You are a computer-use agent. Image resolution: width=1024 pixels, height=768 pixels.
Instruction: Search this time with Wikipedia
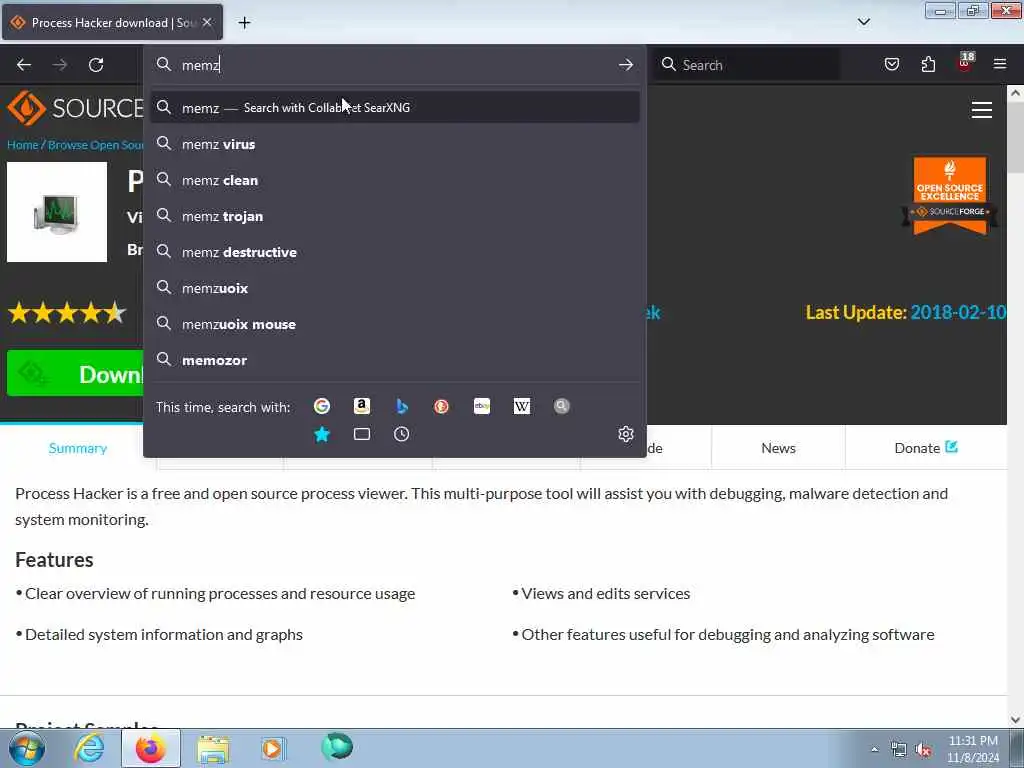(x=522, y=406)
